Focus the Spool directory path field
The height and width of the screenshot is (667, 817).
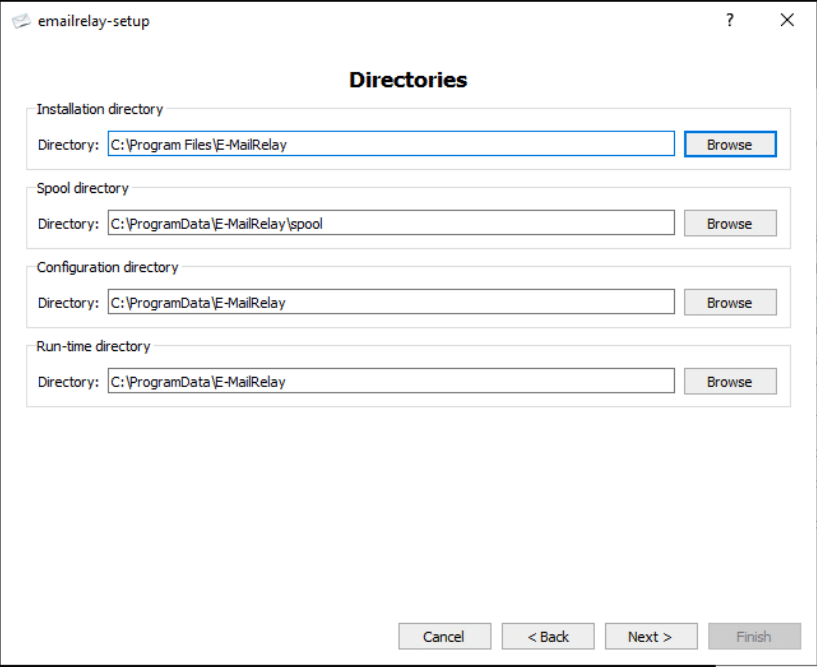coord(391,223)
